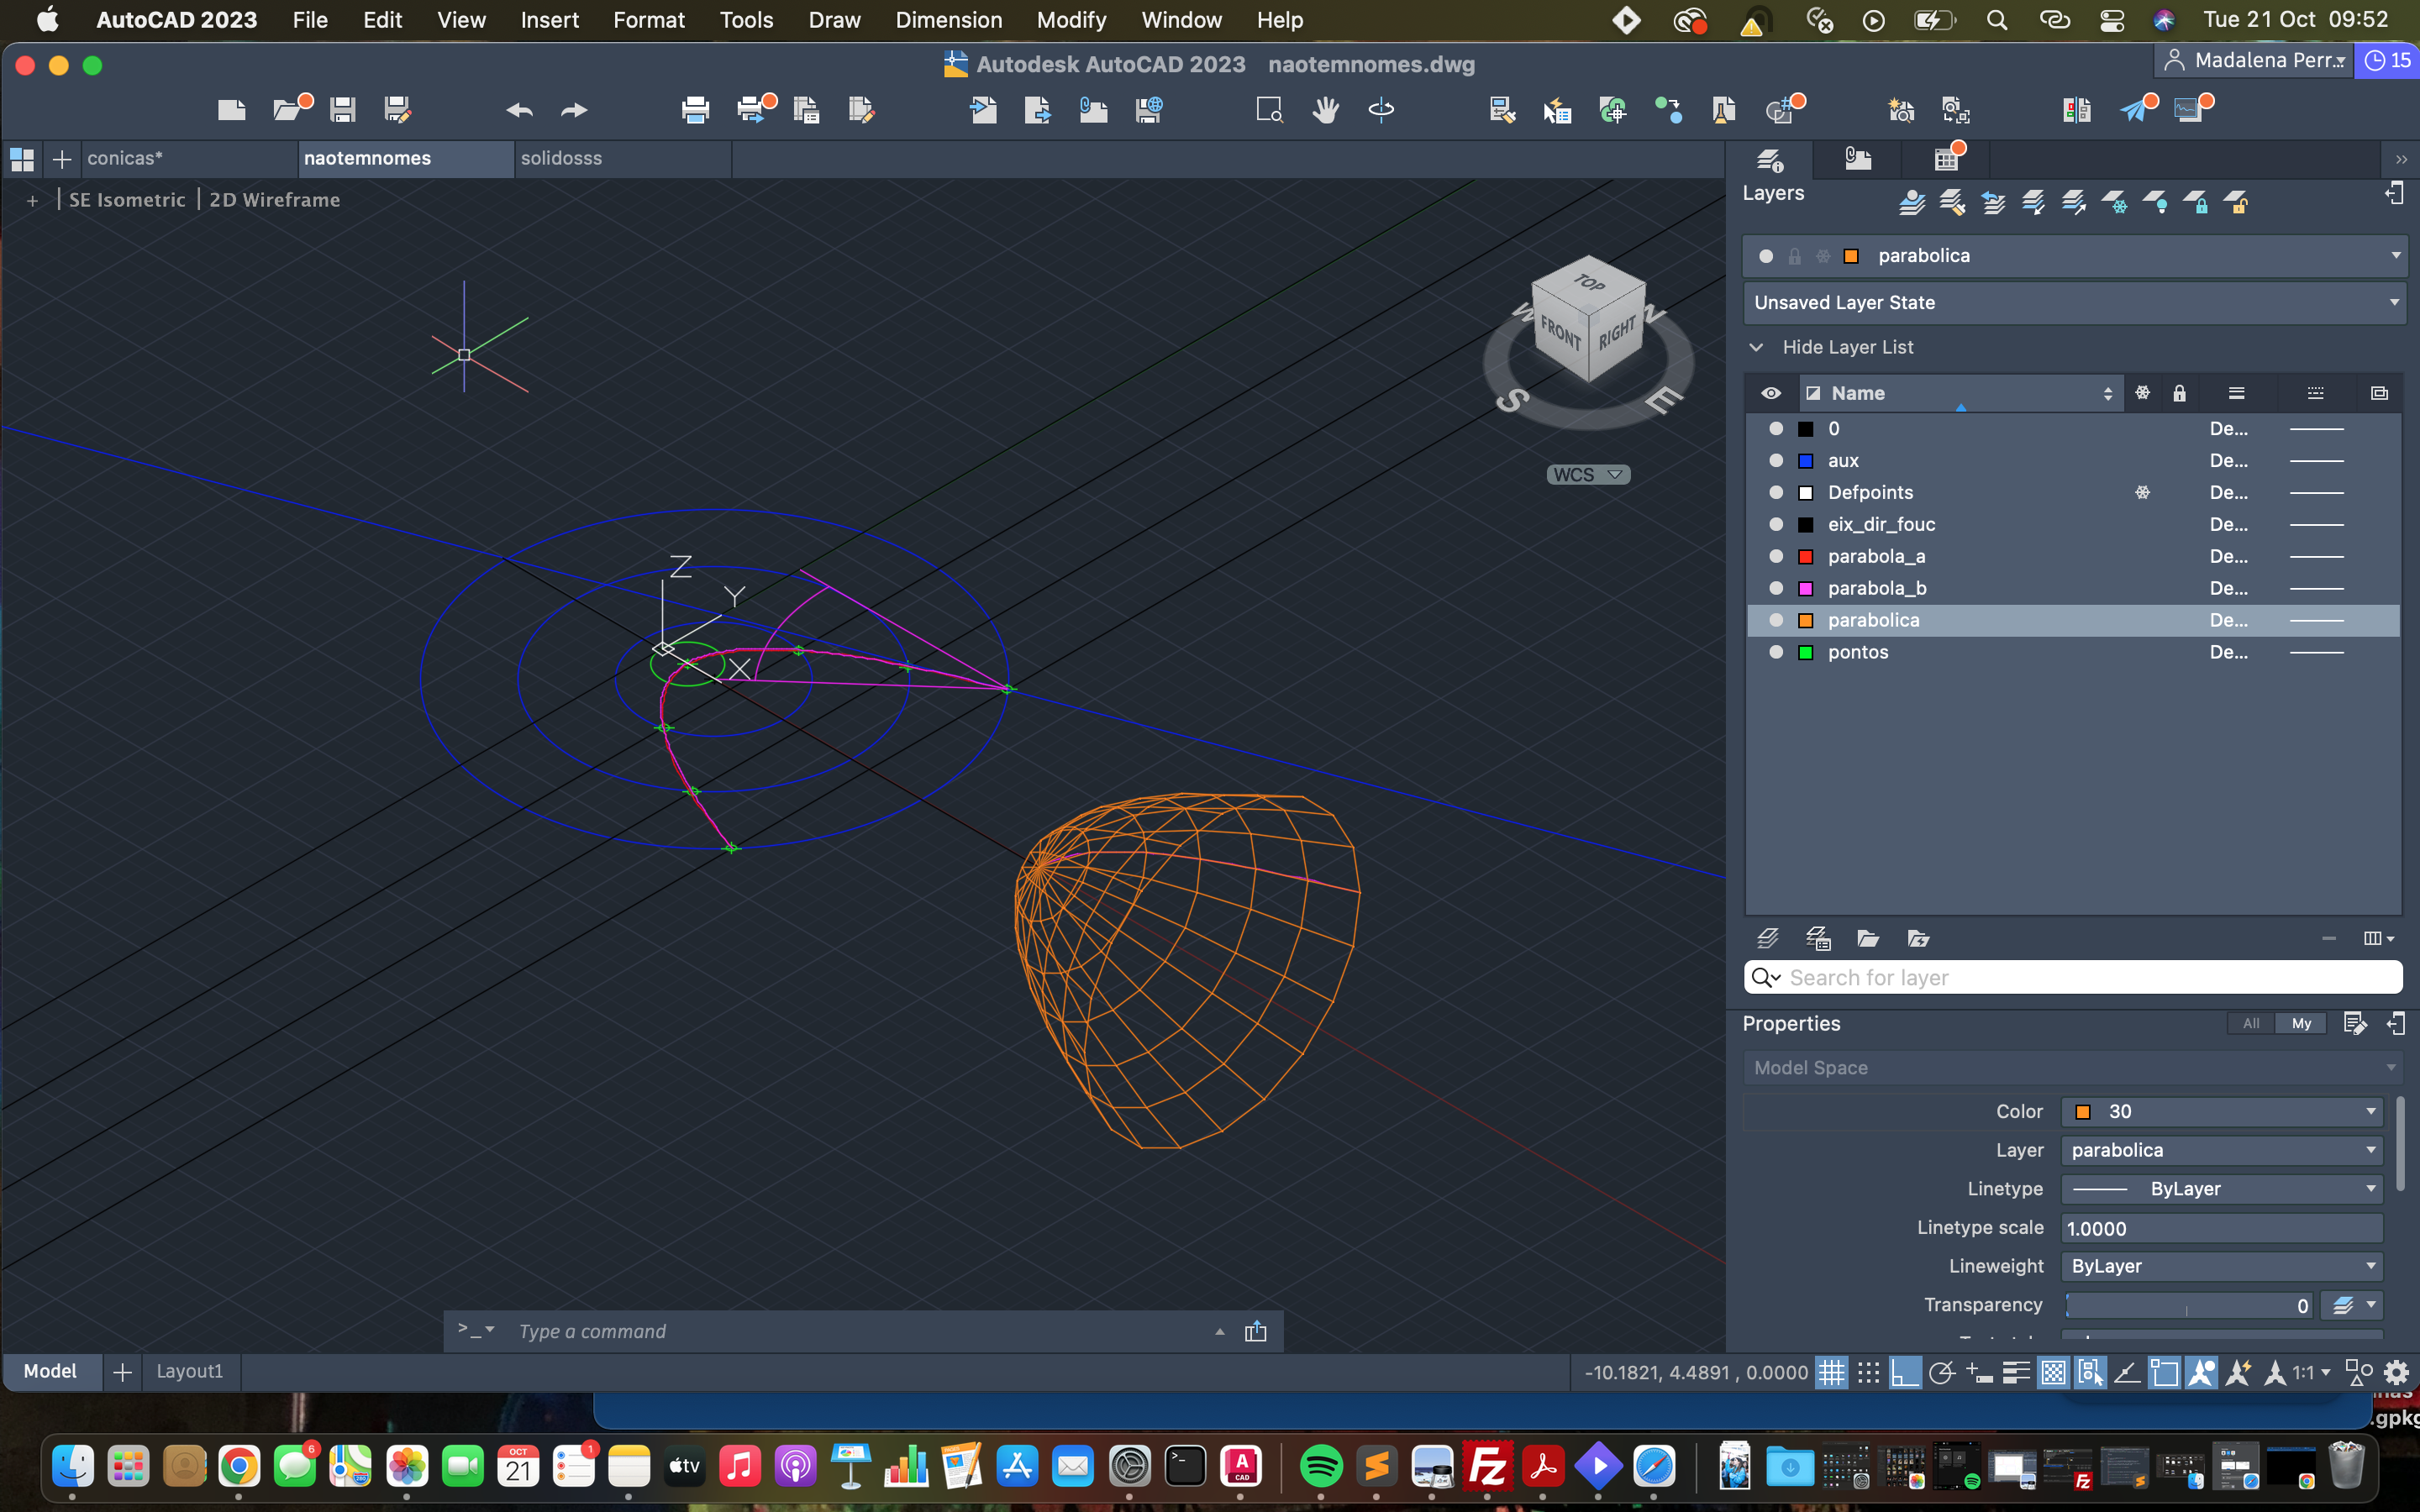Click the New Layer icon below list
The height and width of the screenshot is (1512, 2420).
click(x=1767, y=938)
